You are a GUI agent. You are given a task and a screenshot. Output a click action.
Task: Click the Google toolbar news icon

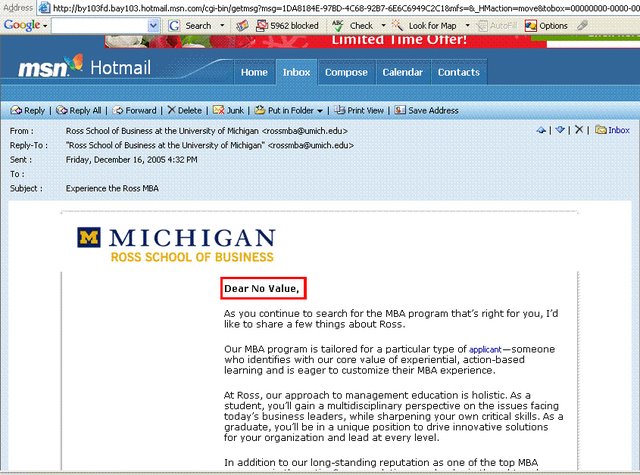click(242, 26)
